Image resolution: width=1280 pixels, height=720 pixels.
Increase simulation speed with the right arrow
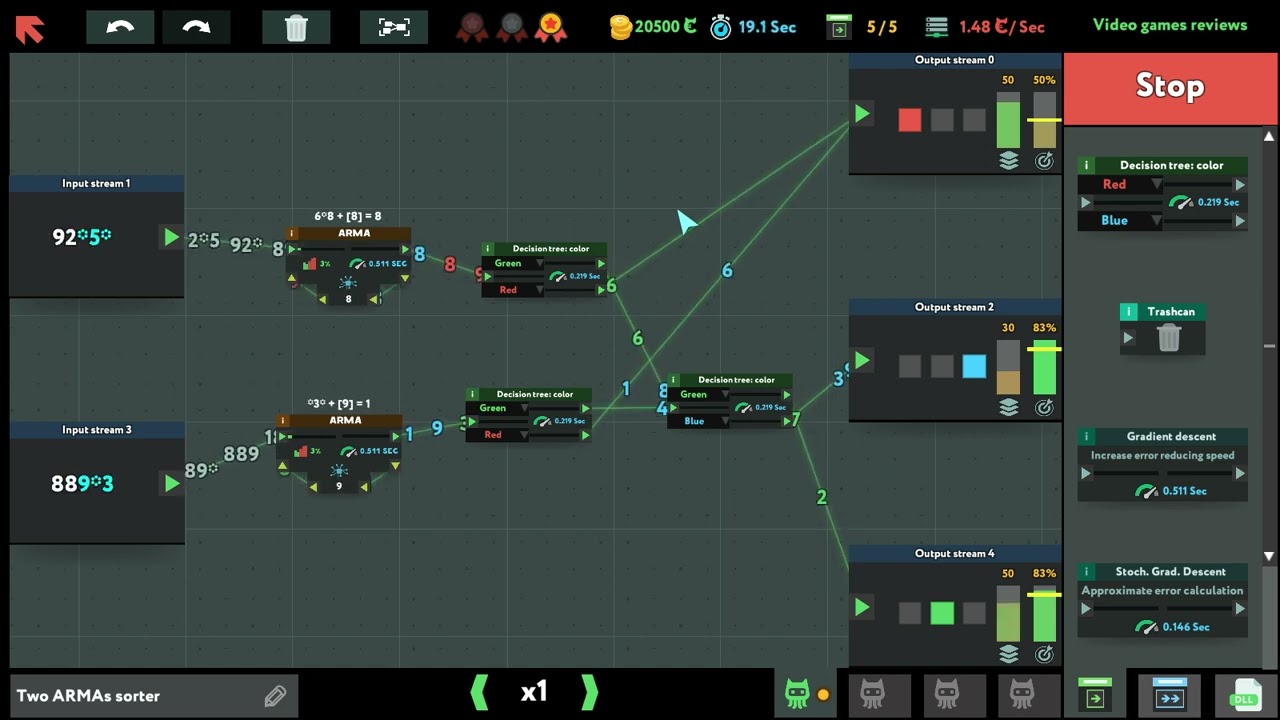tap(589, 692)
